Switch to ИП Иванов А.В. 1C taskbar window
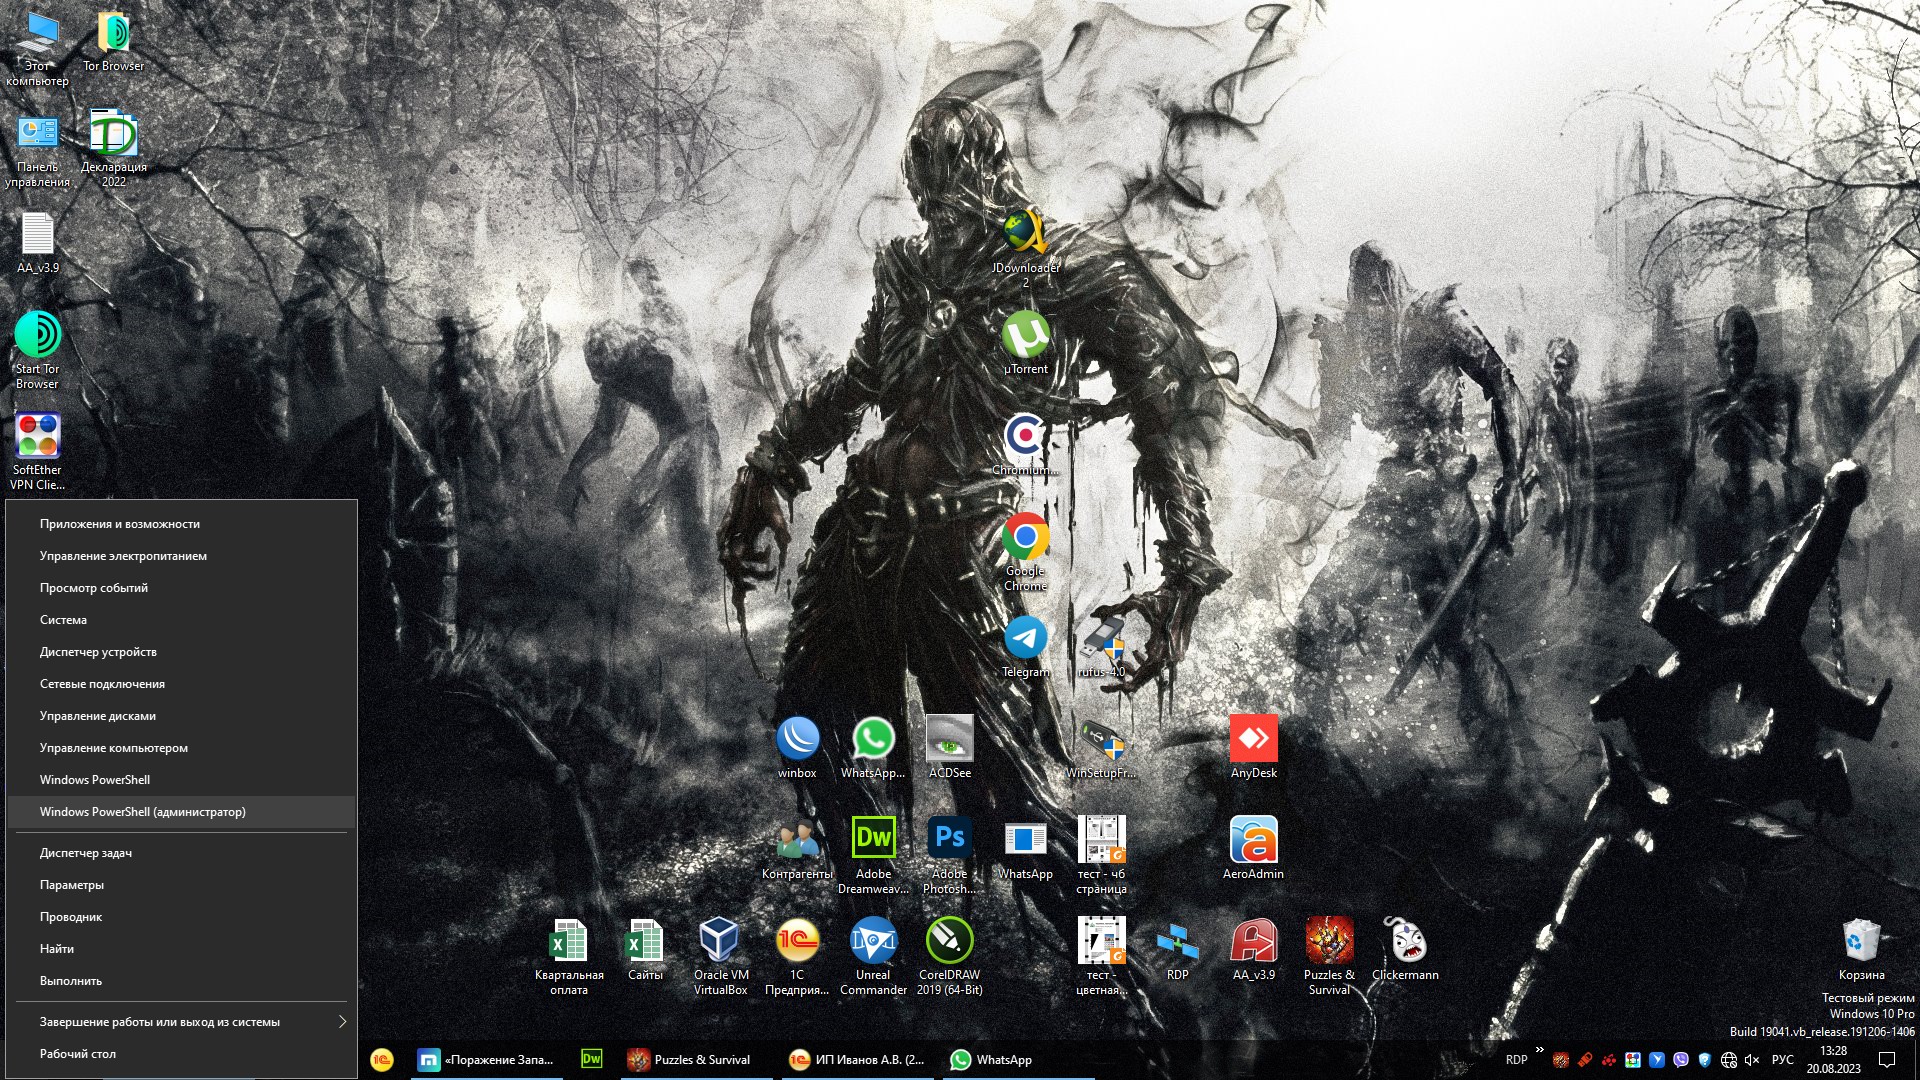1920x1080 pixels. (857, 1060)
